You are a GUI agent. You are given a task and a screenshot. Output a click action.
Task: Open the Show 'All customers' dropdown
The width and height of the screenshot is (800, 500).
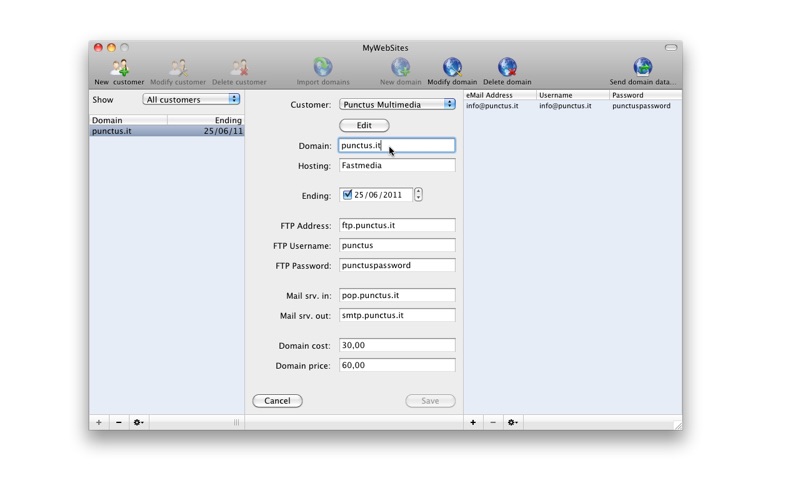click(x=191, y=100)
